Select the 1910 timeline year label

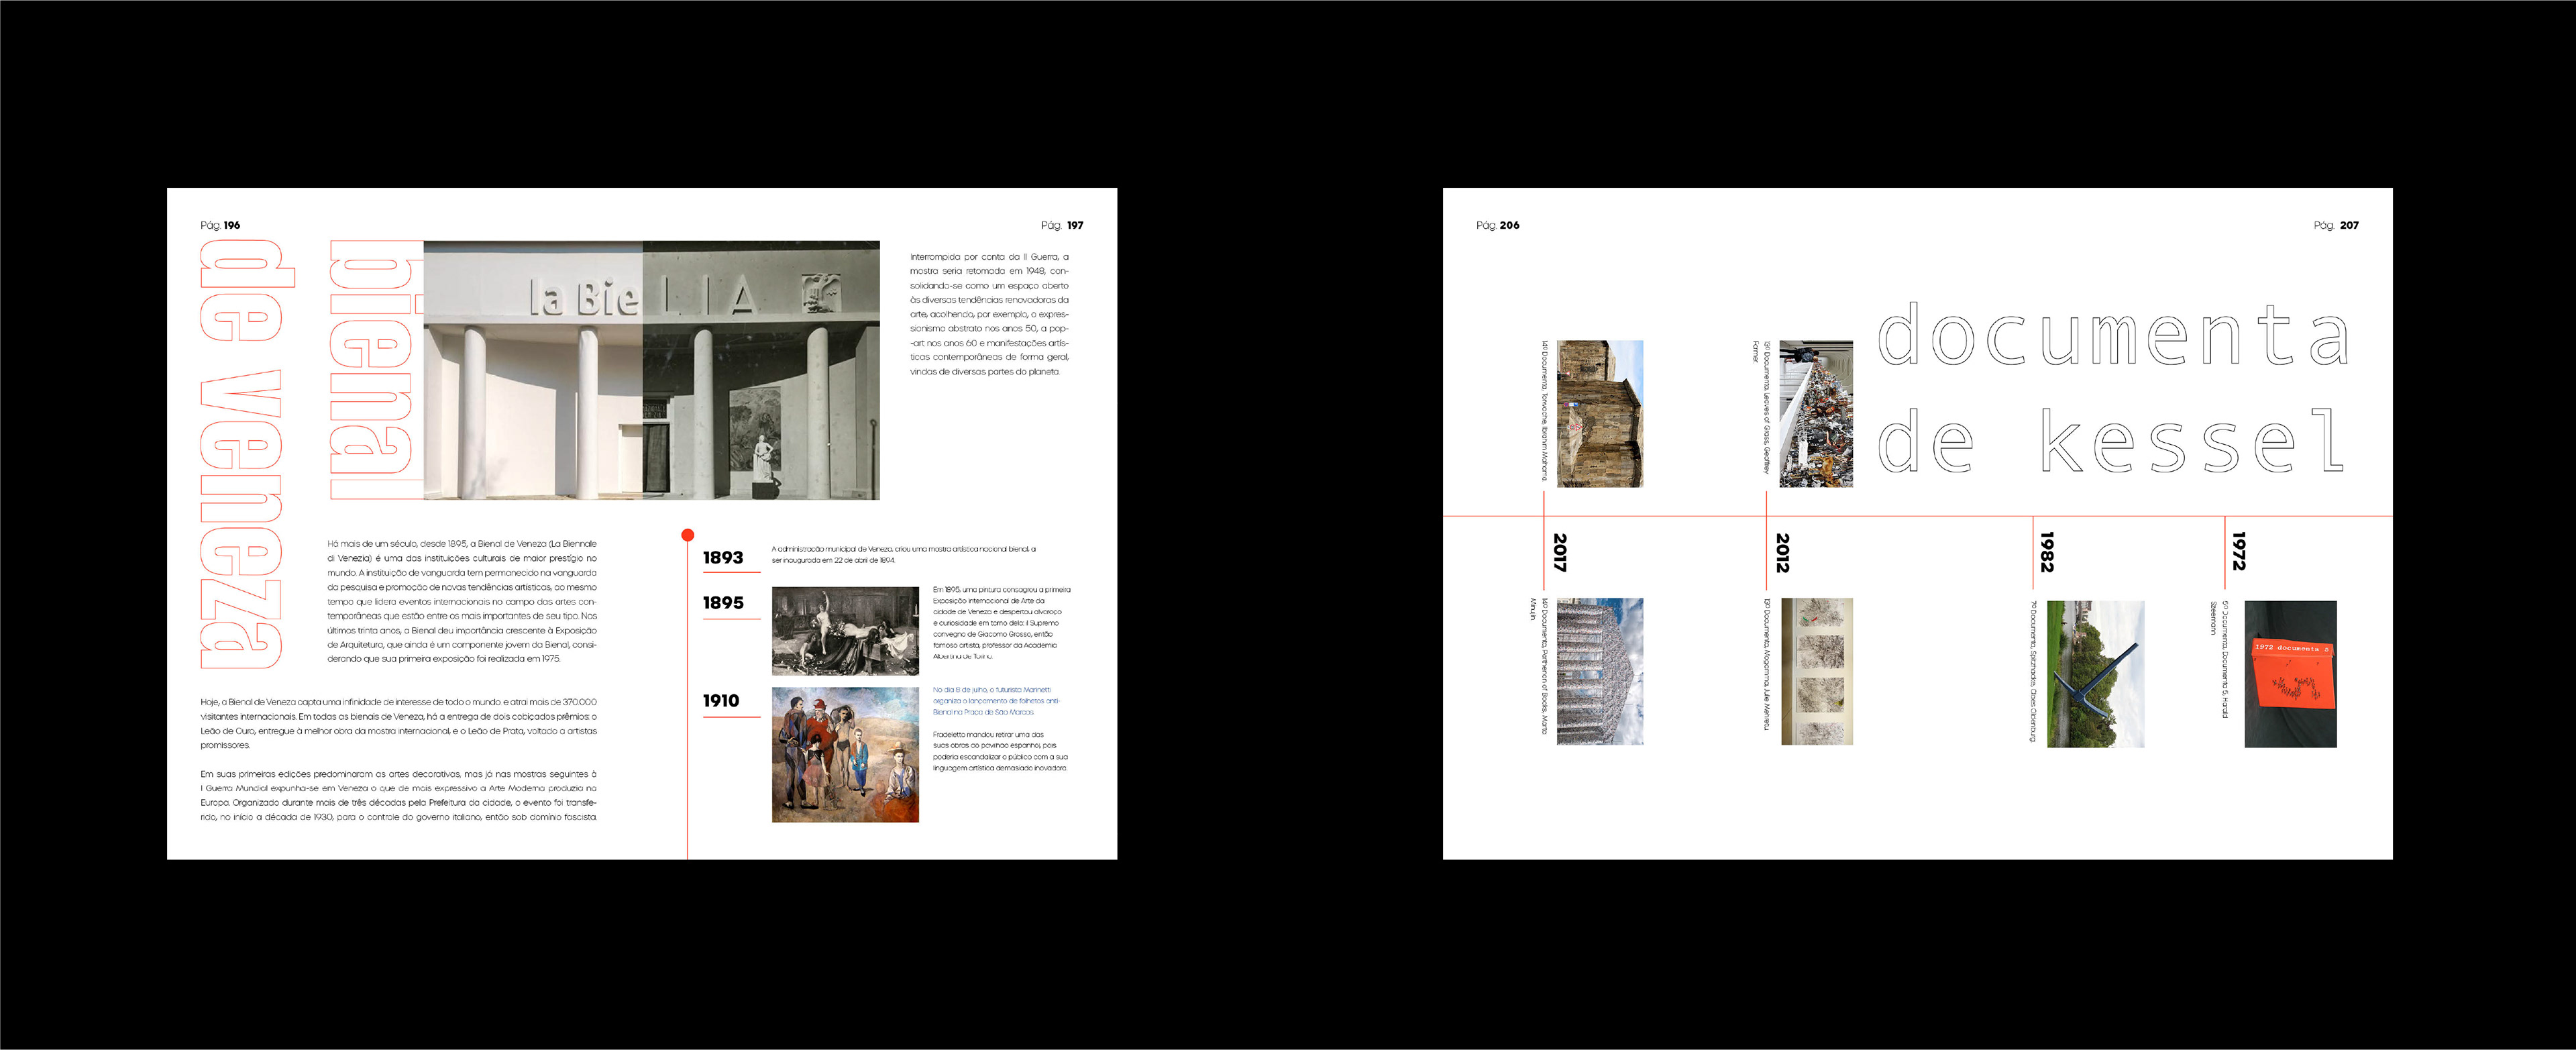pyautogui.click(x=721, y=701)
